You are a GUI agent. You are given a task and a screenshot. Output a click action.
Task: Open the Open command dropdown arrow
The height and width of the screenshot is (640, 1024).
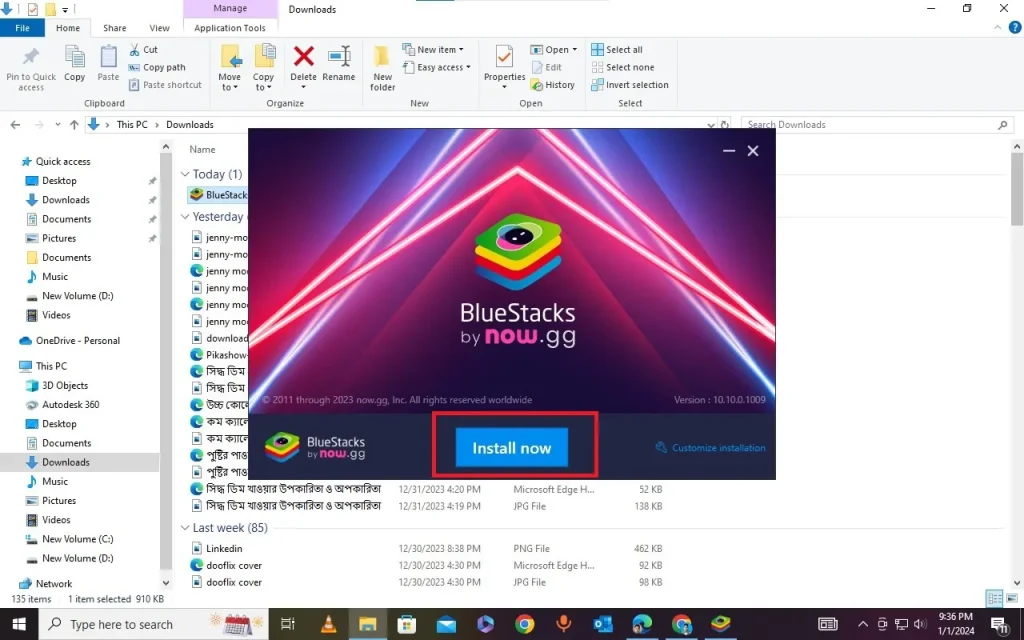click(575, 50)
